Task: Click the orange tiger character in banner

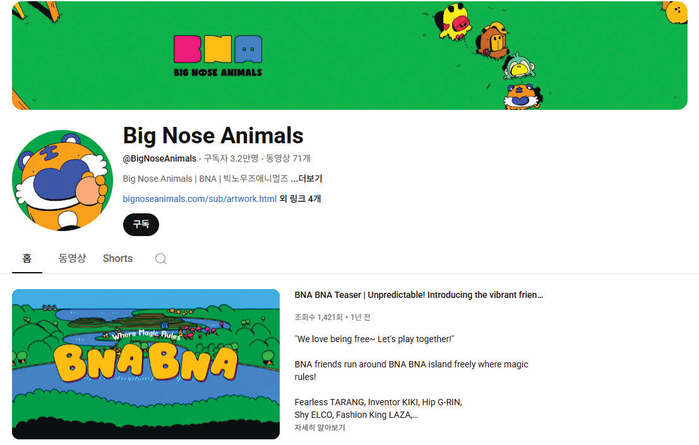Action: pyautogui.click(x=520, y=97)
